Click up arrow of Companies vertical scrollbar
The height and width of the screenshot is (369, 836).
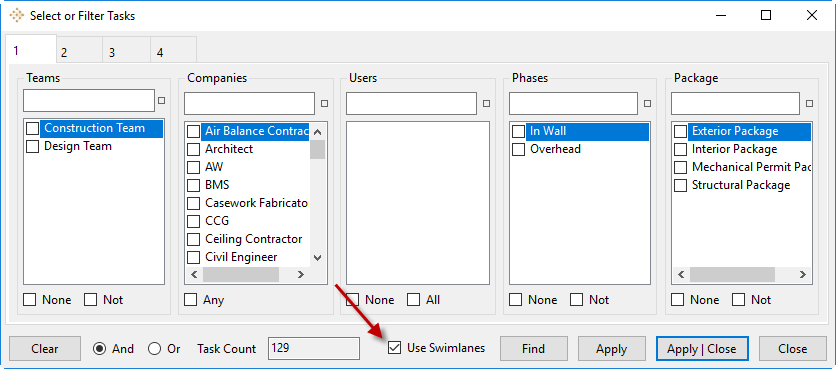point(318,132)
